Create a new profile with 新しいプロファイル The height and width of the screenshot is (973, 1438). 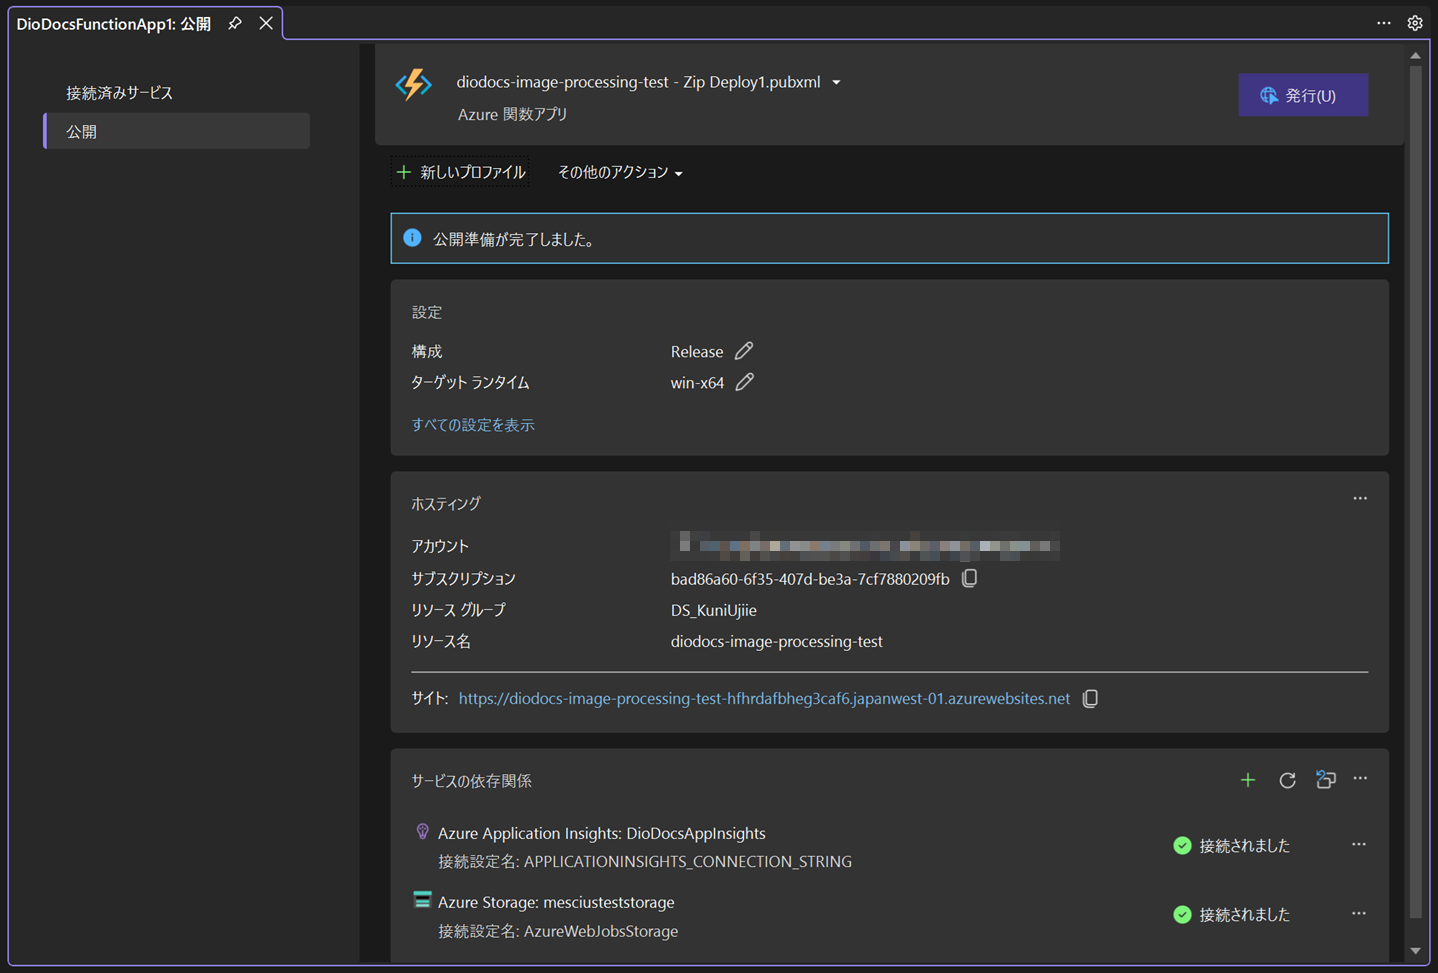coord(461,172)
